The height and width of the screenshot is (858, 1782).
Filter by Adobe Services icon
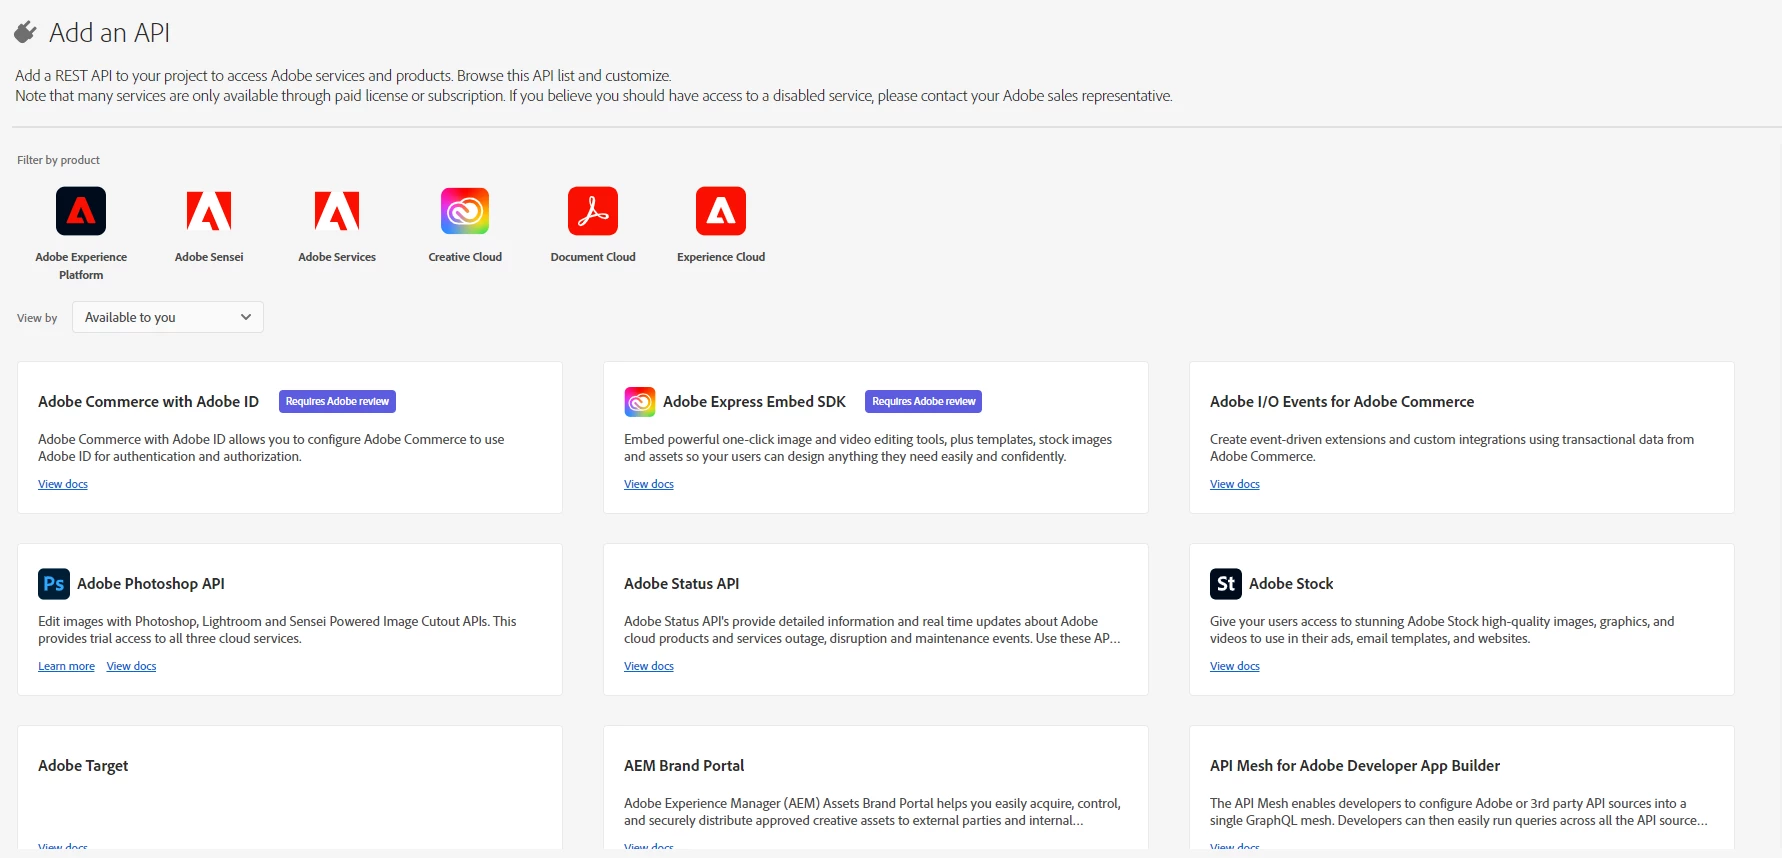coord(337,211)
